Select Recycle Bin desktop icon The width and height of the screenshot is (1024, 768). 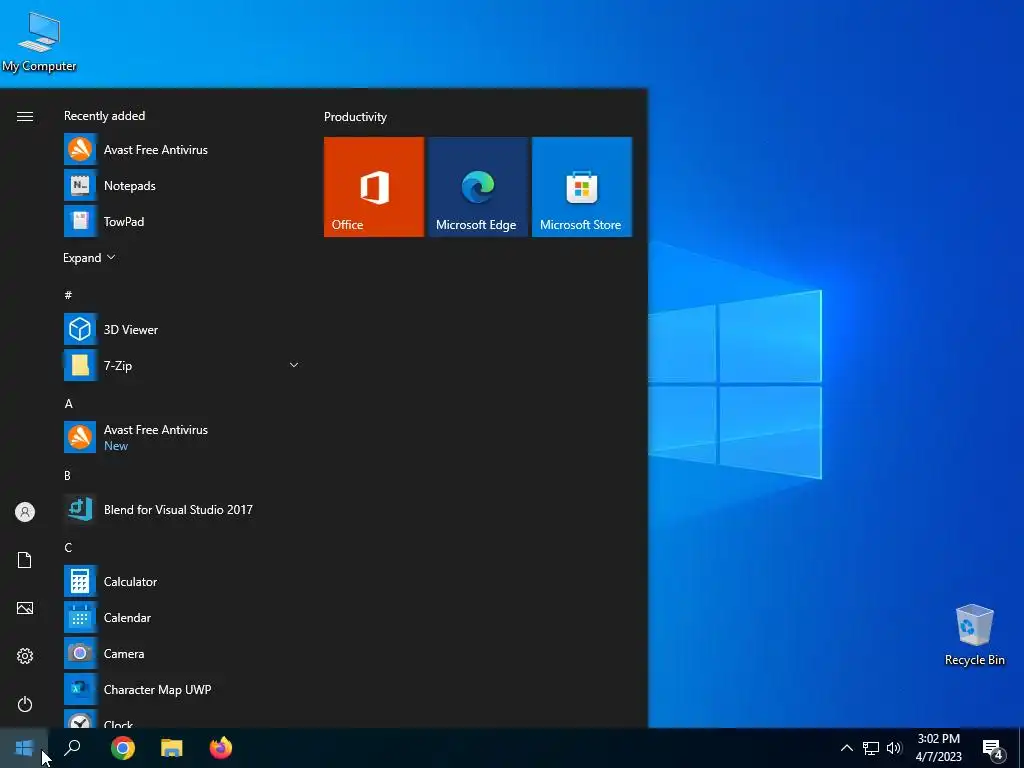click(x=974, y=635)
